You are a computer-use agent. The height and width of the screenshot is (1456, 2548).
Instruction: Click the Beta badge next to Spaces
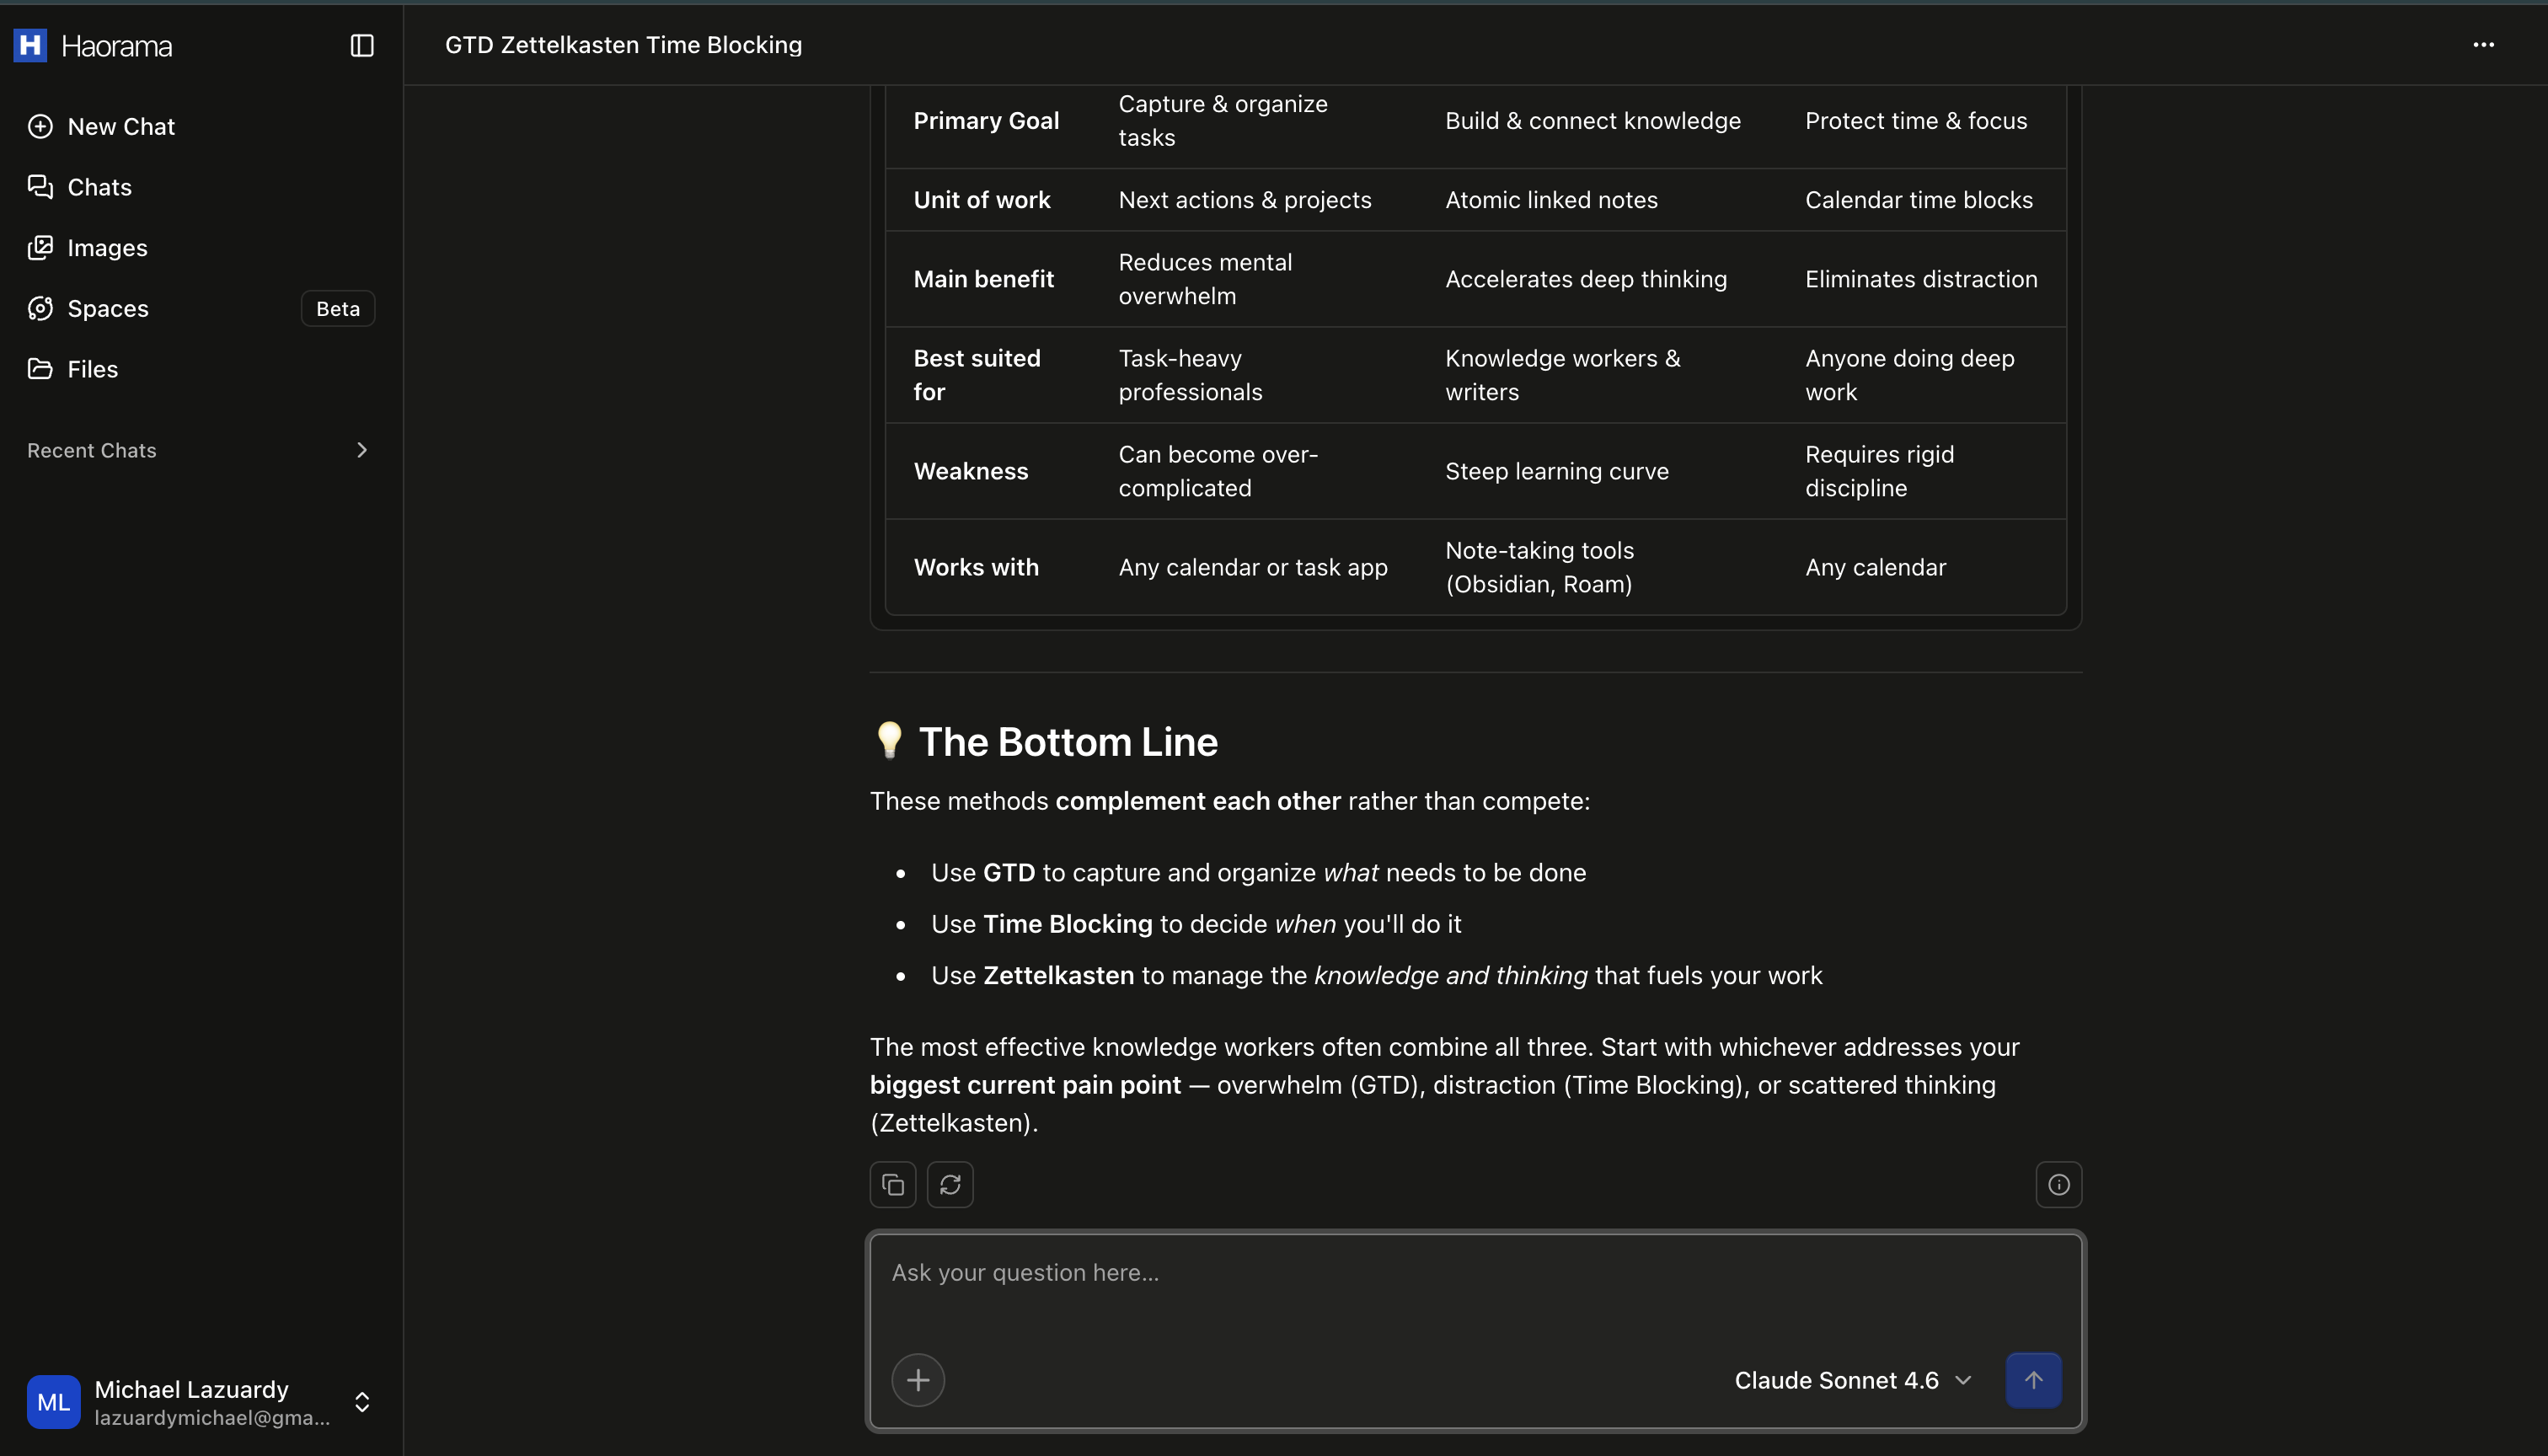tap(337, 308)
